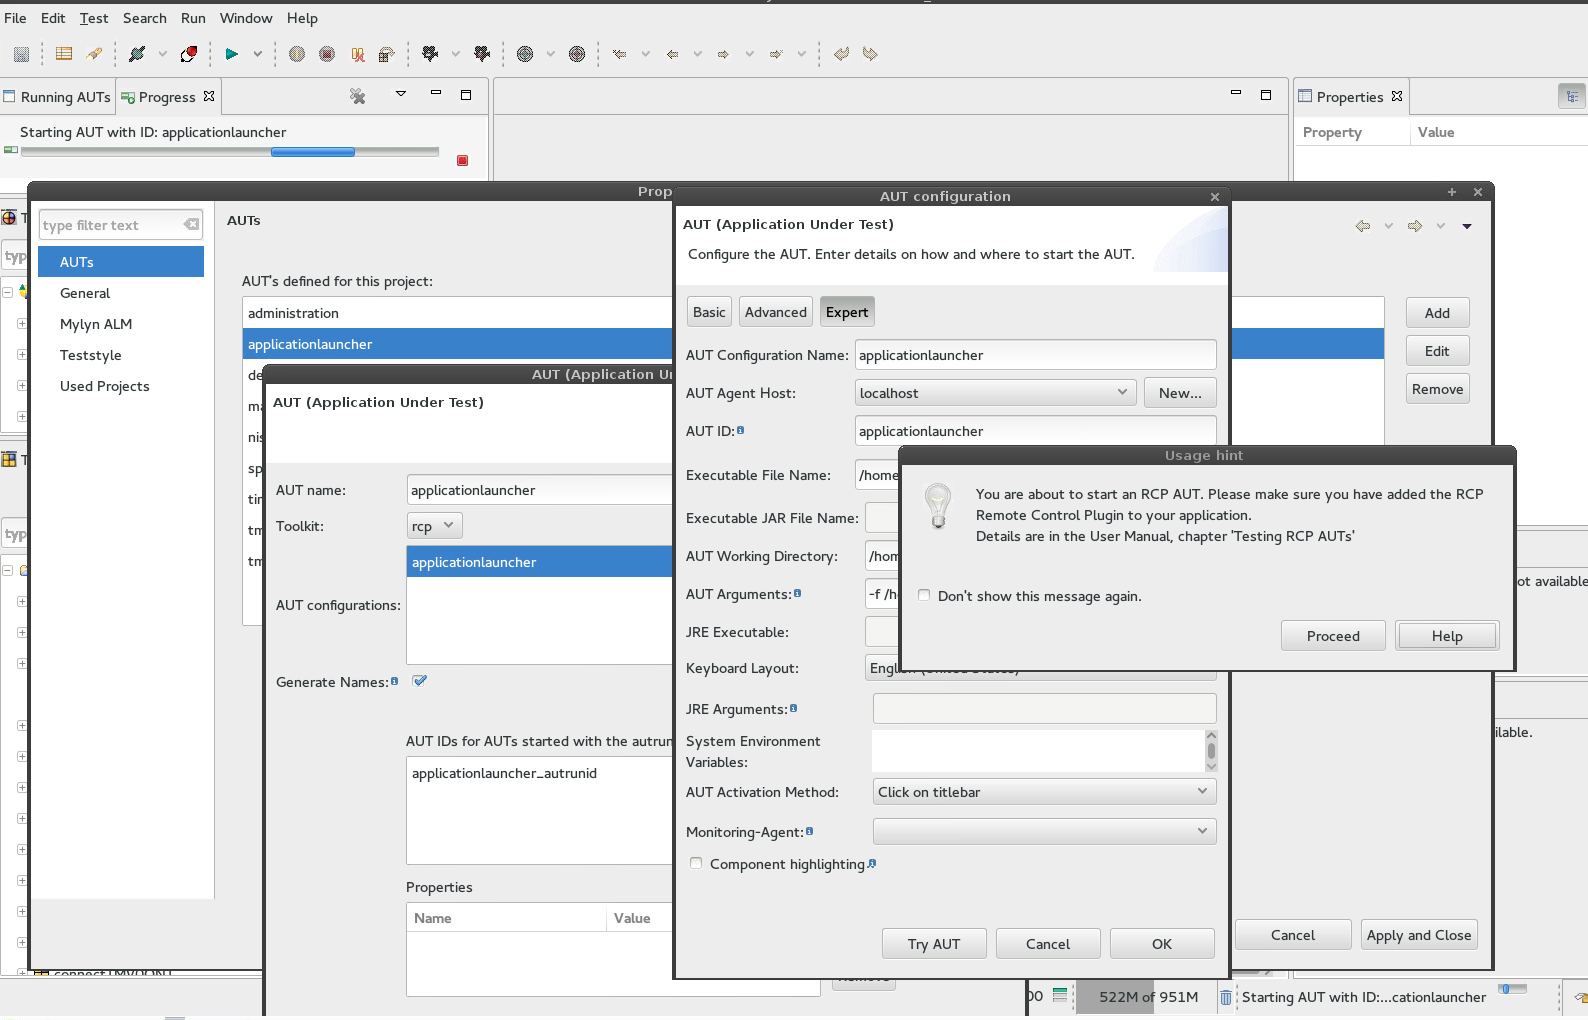Viewport: 1588px width, 1020px height.
Task: Click Apply and Close button
Action: click(x=1419, y=935)
